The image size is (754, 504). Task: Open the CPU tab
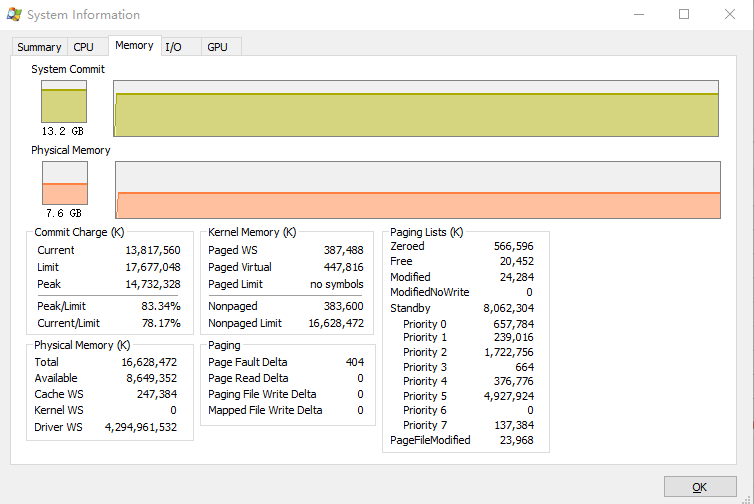coord(83,47)
